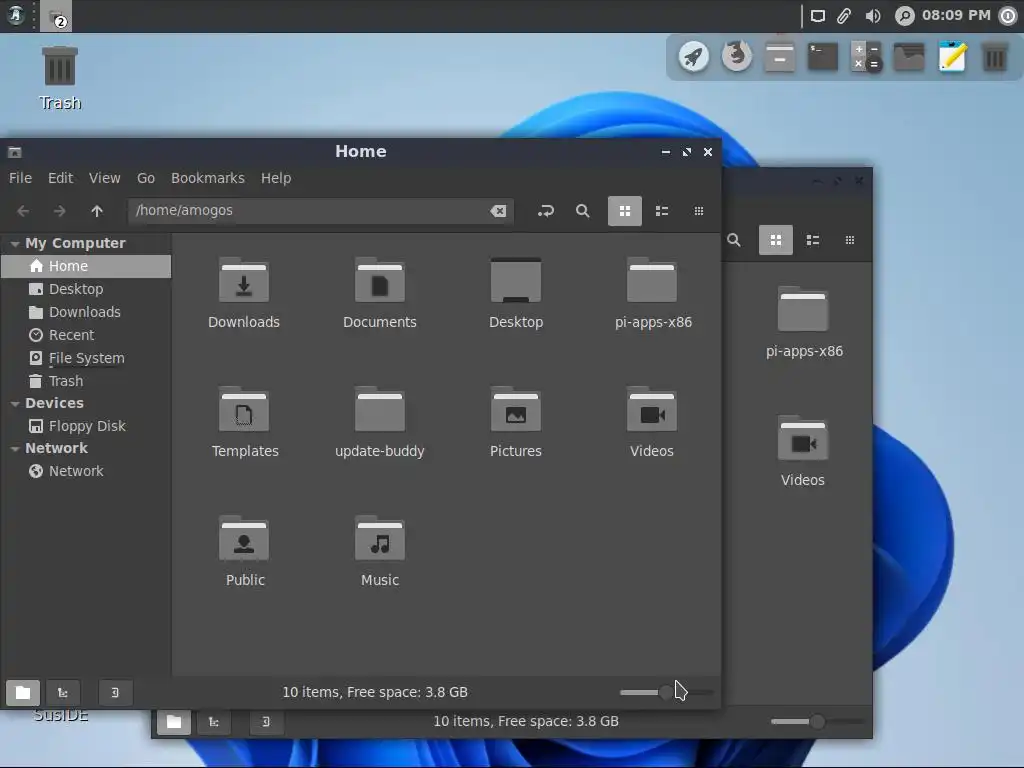Open the notes app in dock

pos(952,57)
